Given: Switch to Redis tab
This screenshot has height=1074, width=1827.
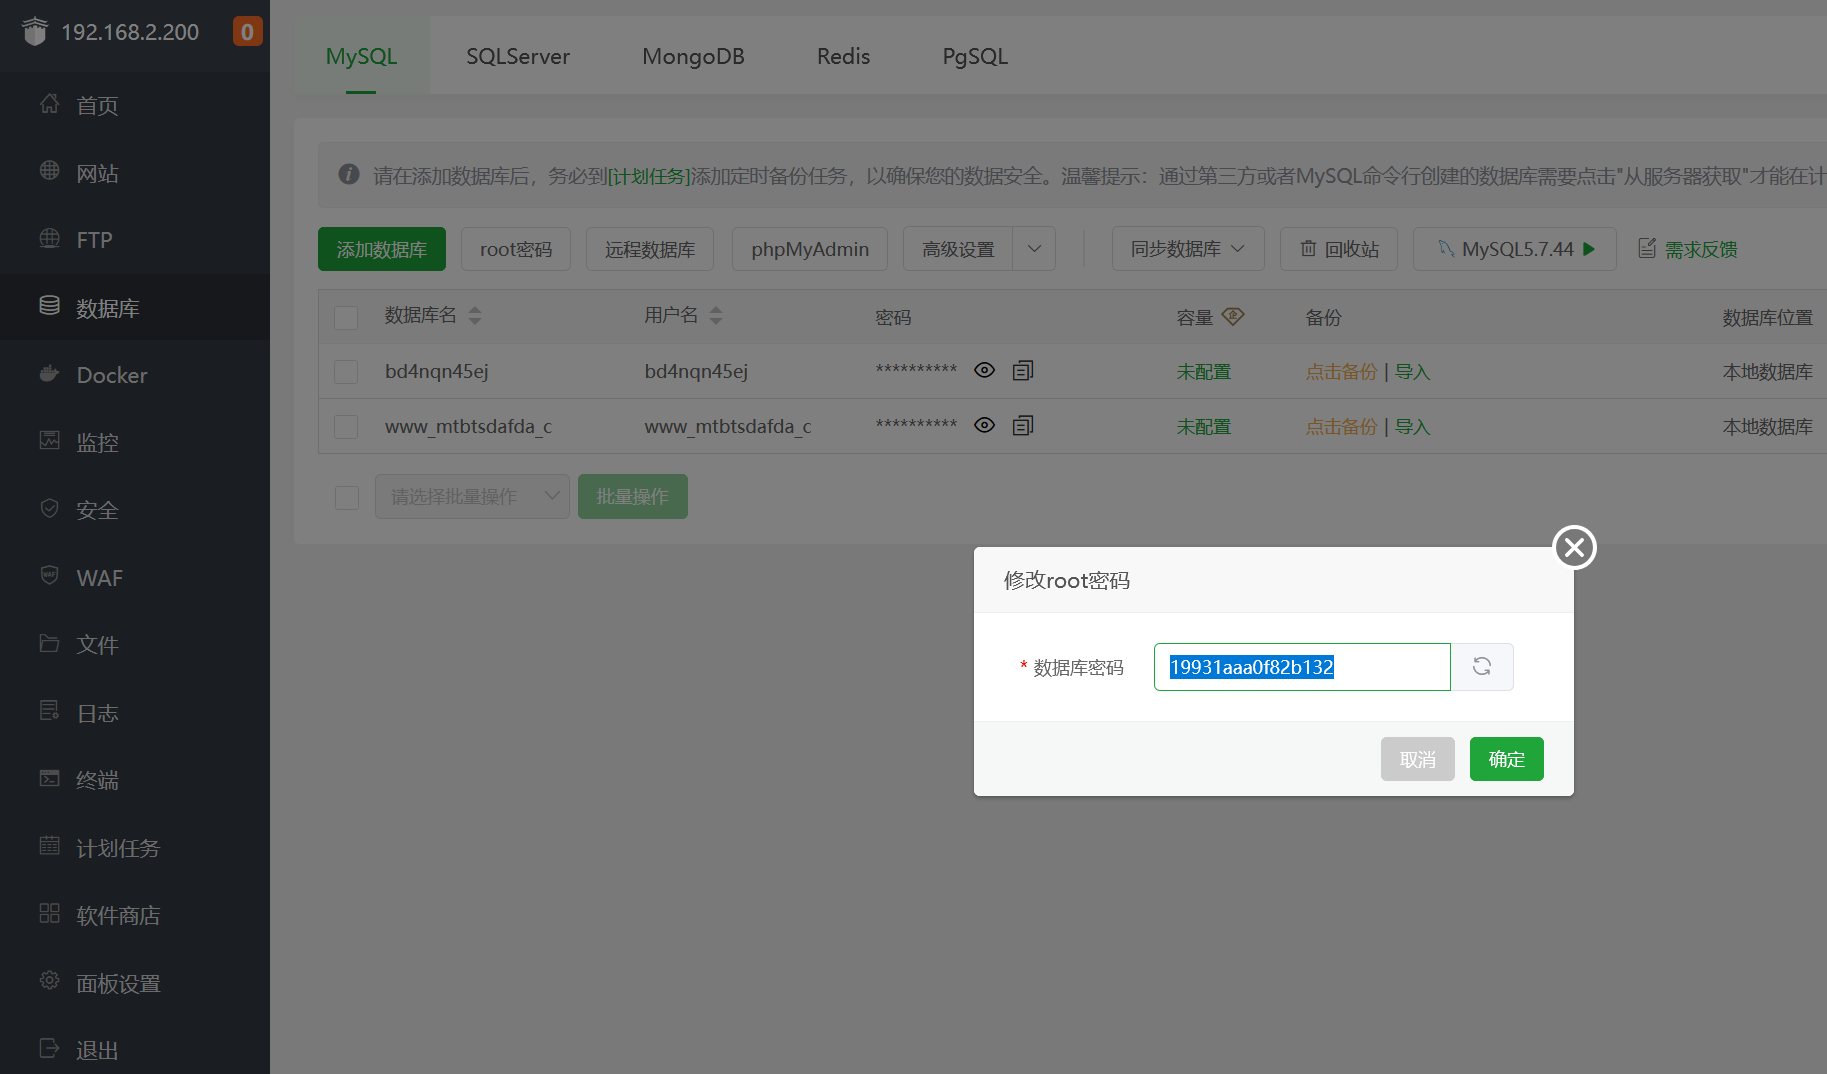Looking at the screenshot, I should tap(843, 56).
